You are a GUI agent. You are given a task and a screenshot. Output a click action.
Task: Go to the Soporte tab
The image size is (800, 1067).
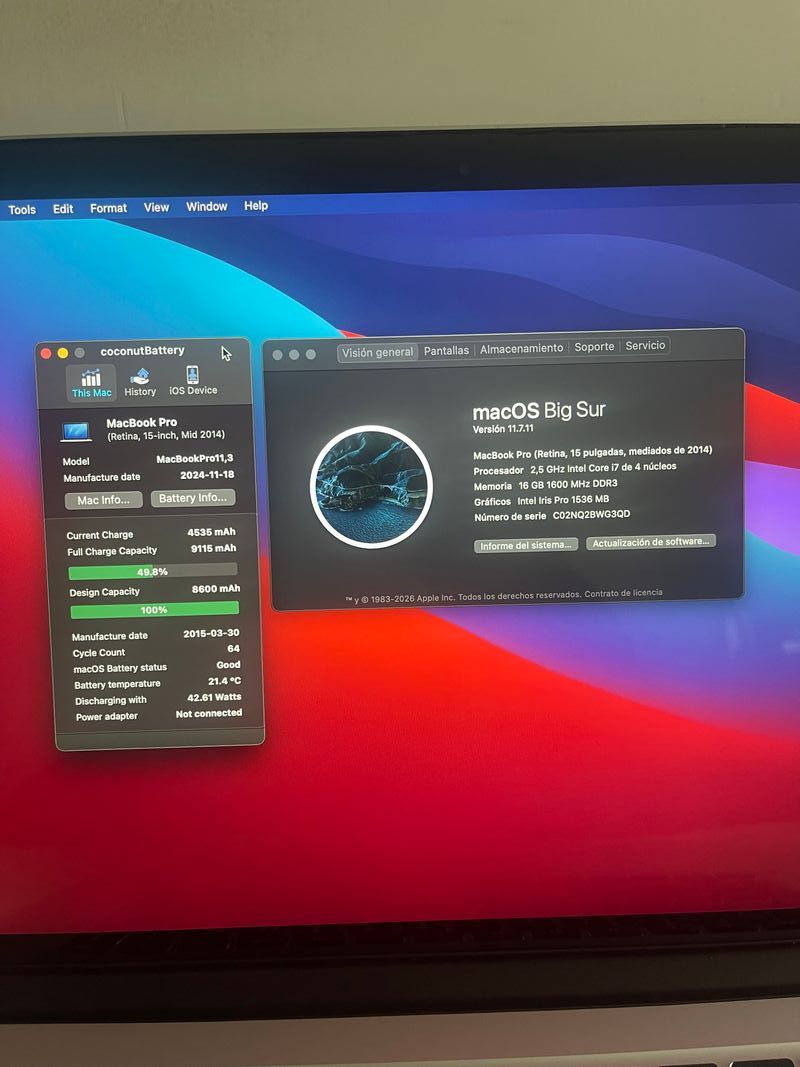click(x=594, y=347)
